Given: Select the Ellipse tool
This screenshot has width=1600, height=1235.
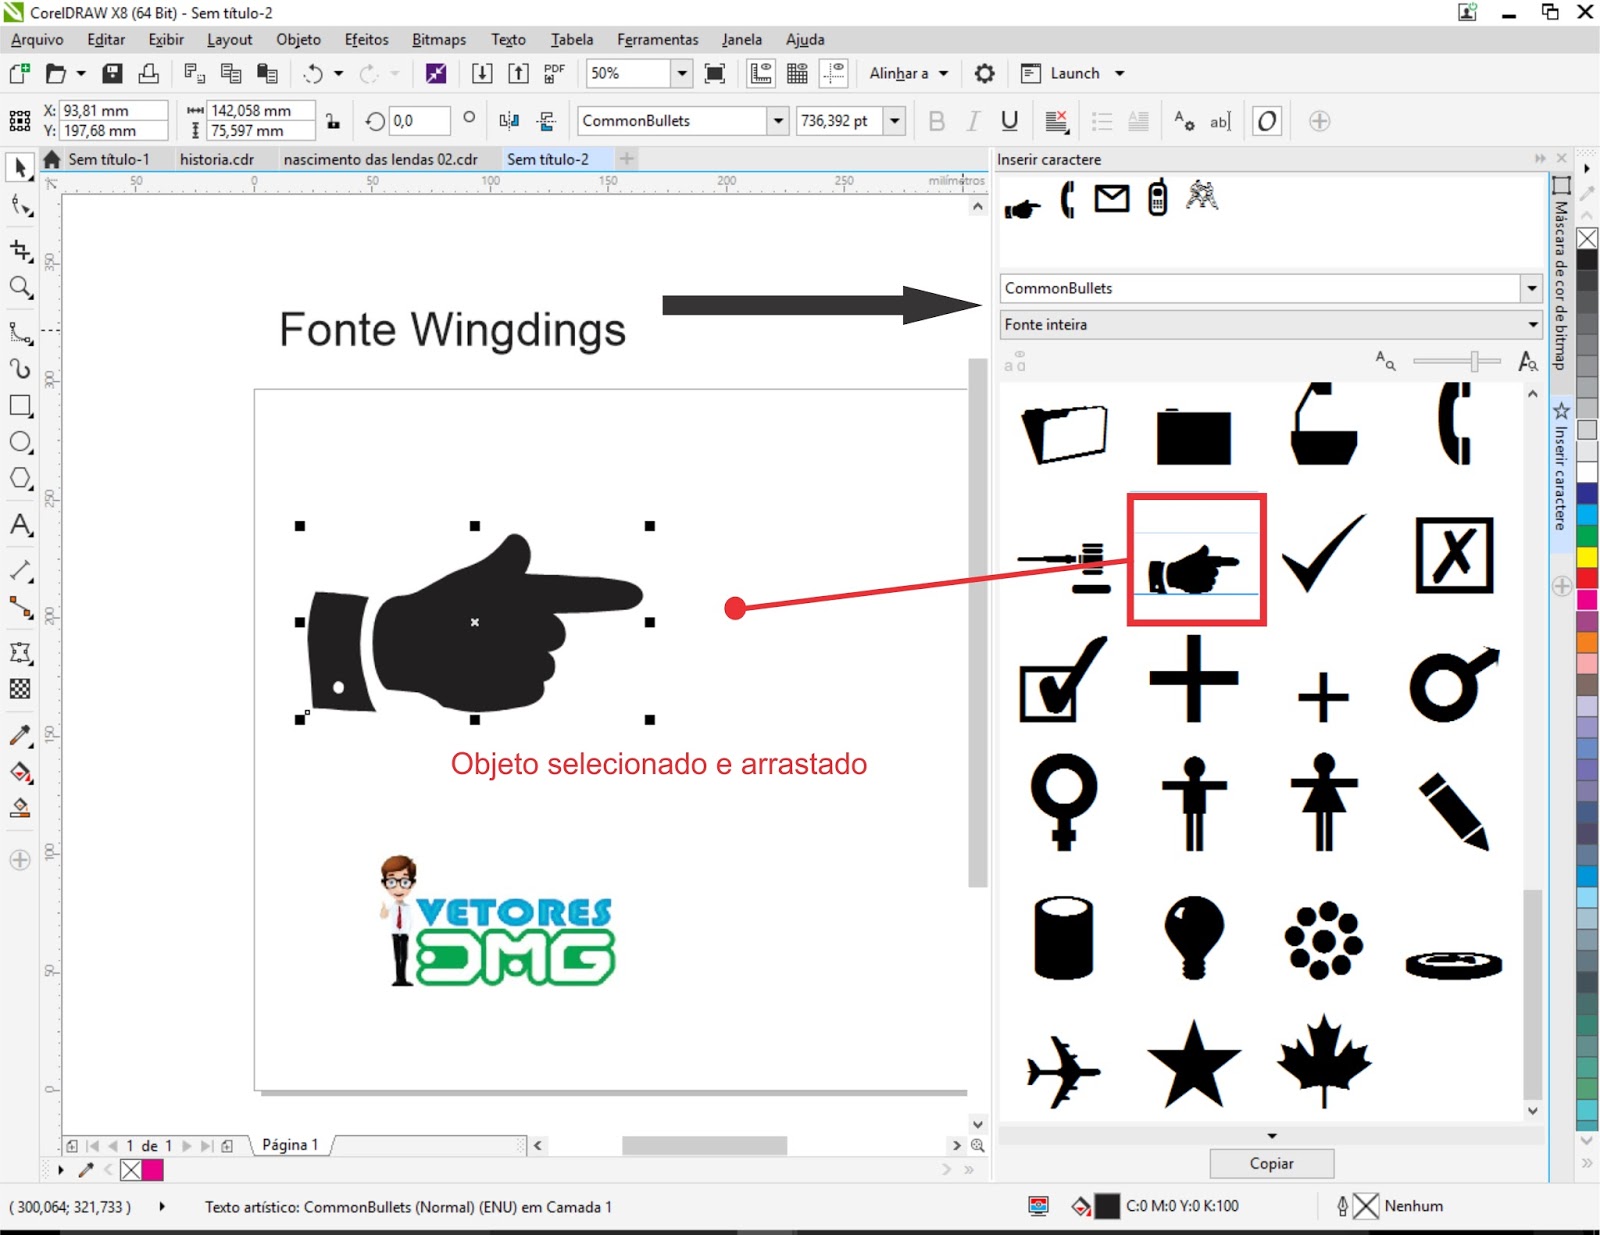Looking at the screenshot, I should tap(20, 441).
